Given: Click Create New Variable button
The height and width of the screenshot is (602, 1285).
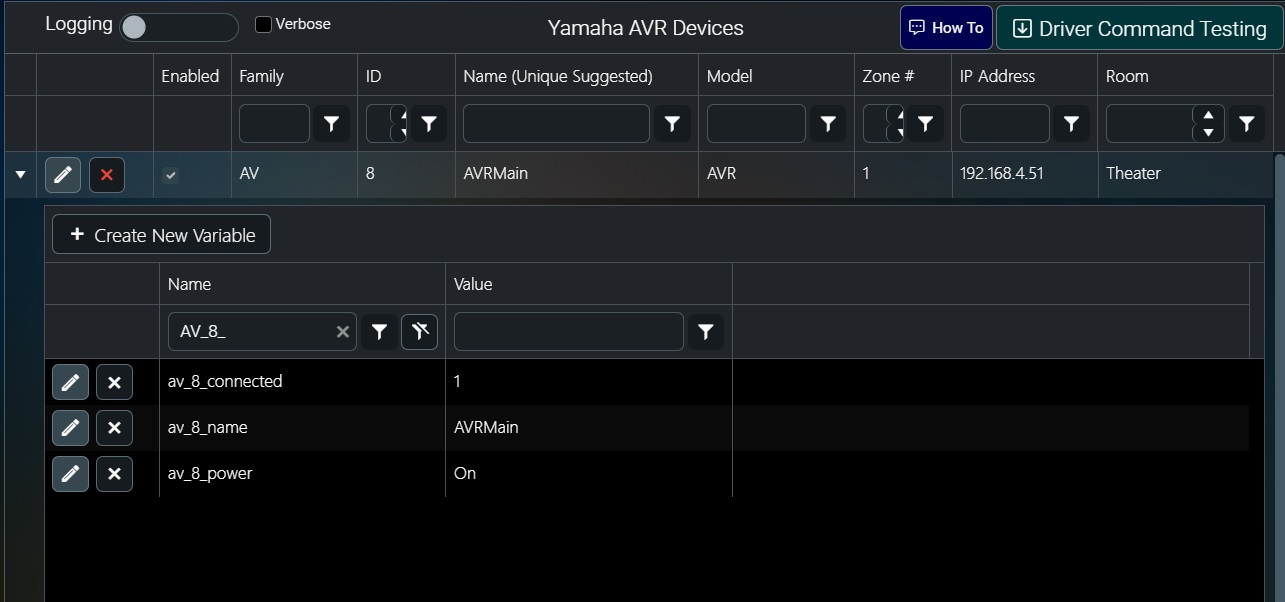Looking at the screenshot, I should click(x=161, y=235).
